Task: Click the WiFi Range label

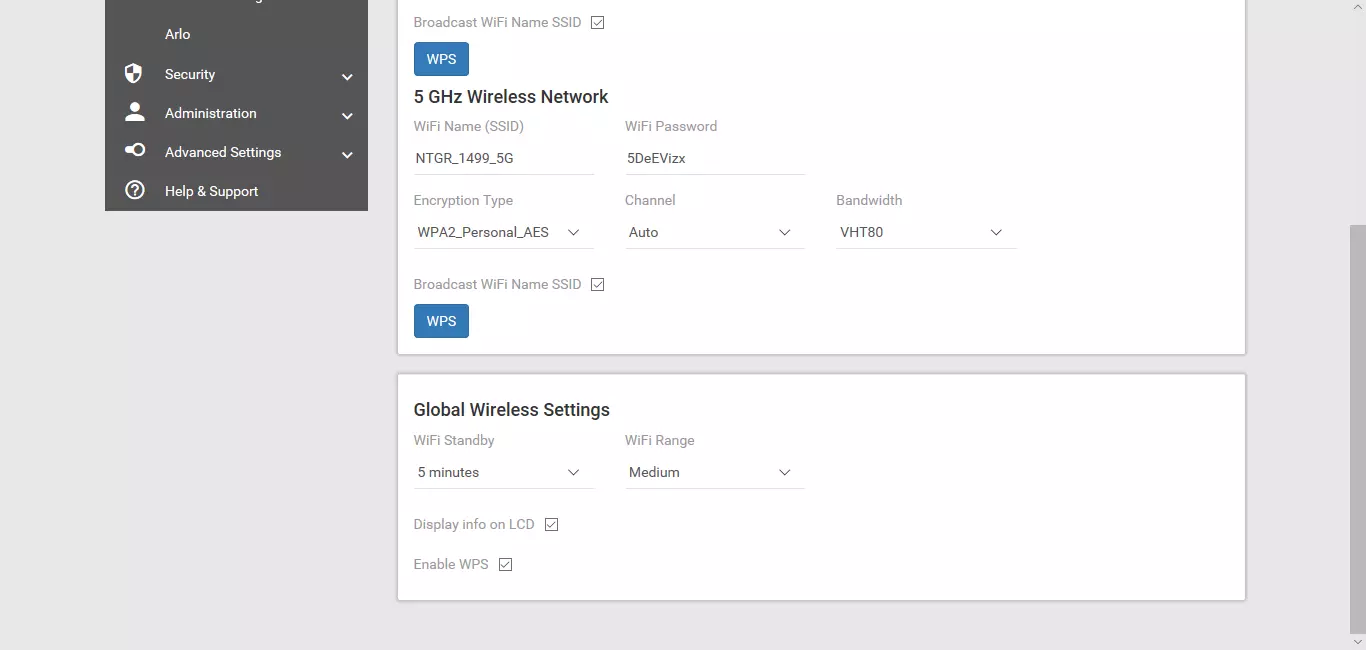Action: tap(659, 440)
